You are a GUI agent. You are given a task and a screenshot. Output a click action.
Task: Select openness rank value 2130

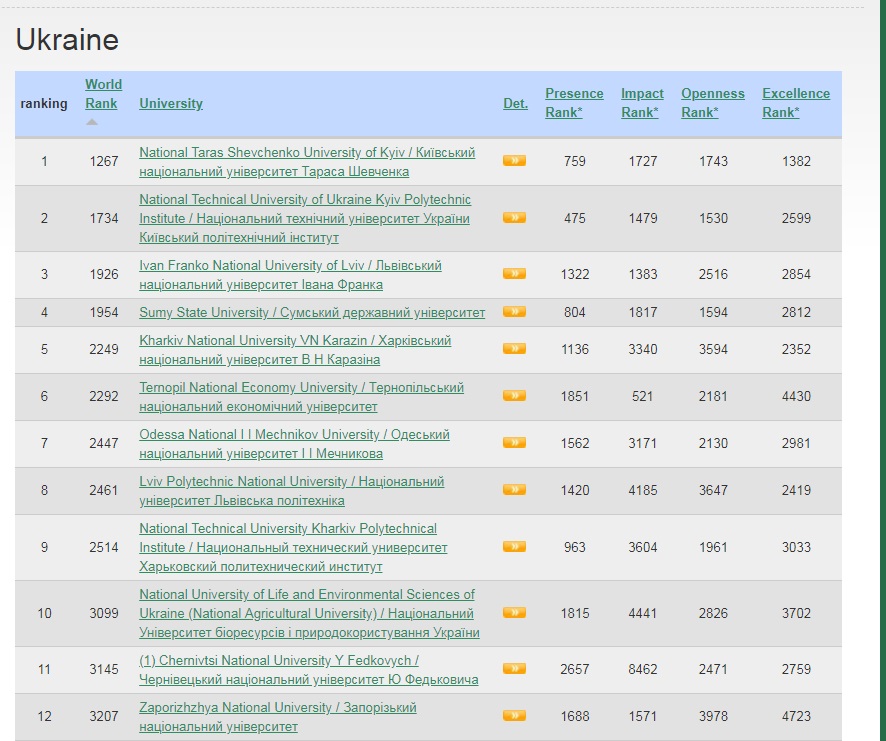[x=713, y=443]
